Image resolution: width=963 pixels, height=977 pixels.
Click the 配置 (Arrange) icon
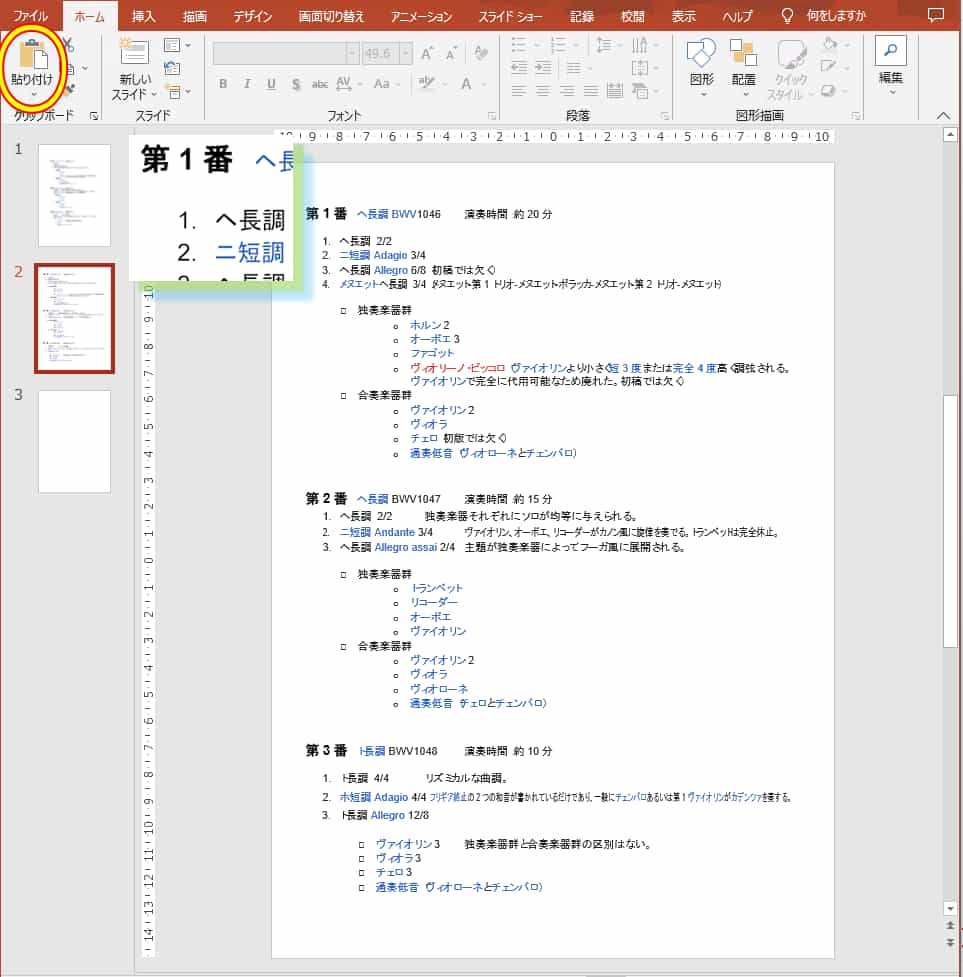(742, 55)
